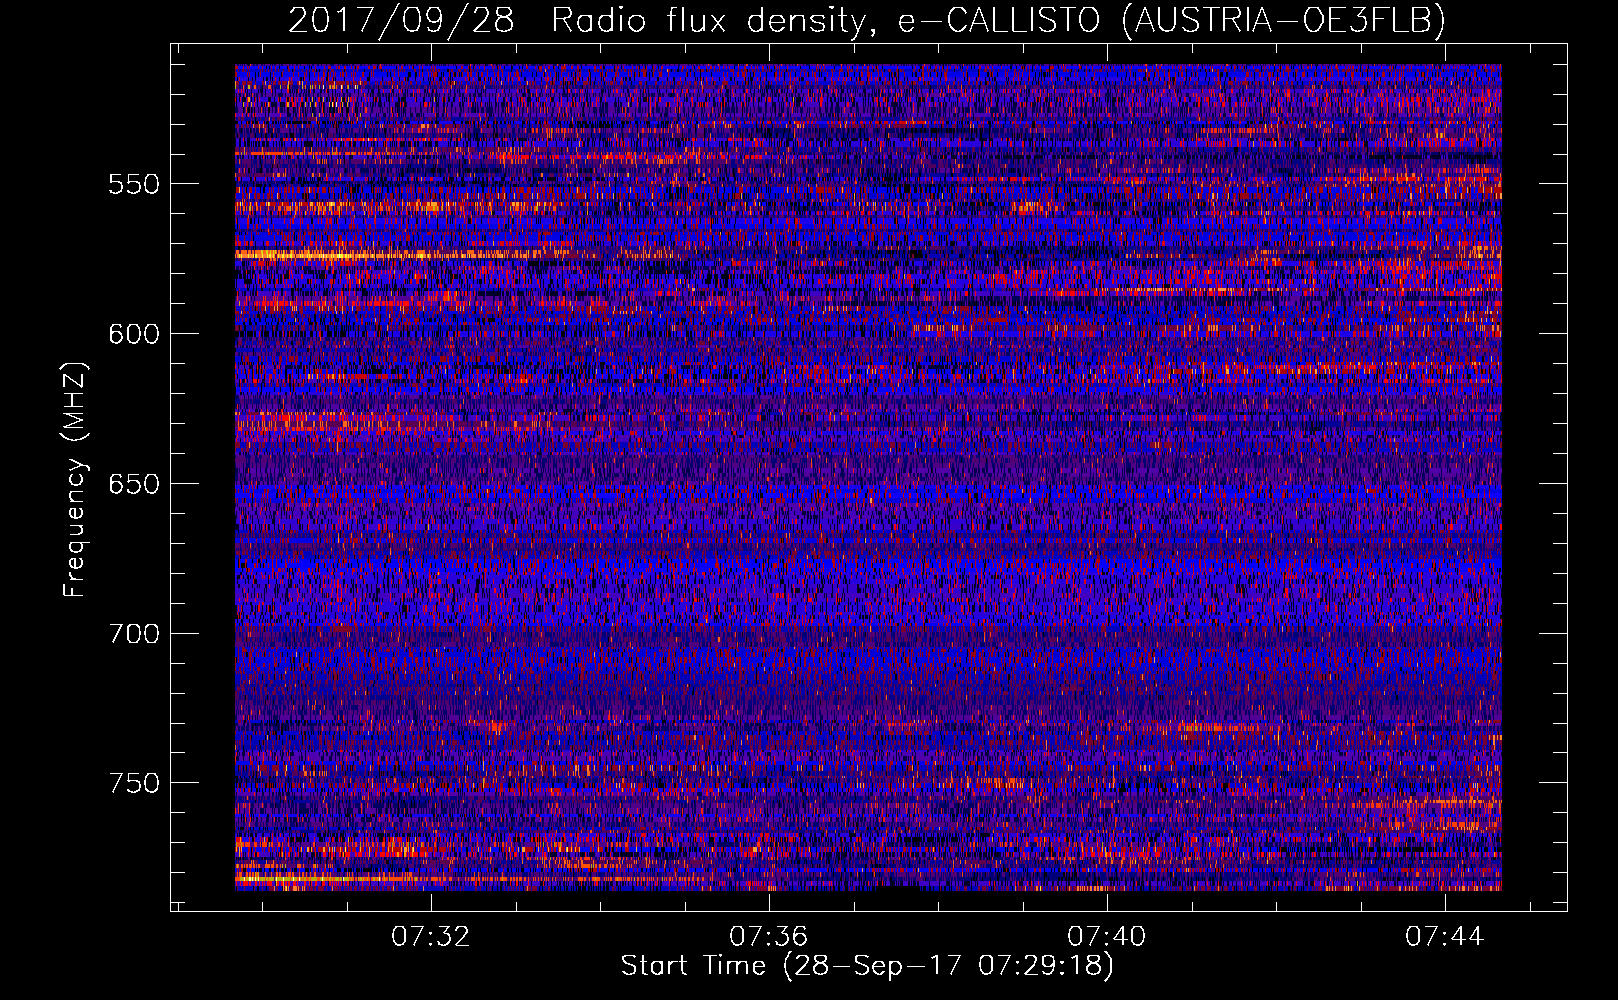Image resolution: width=1618 pixels, height=1000 pixels.
Task: Click the 07:32 time tick label
Action: click(430, 937)
